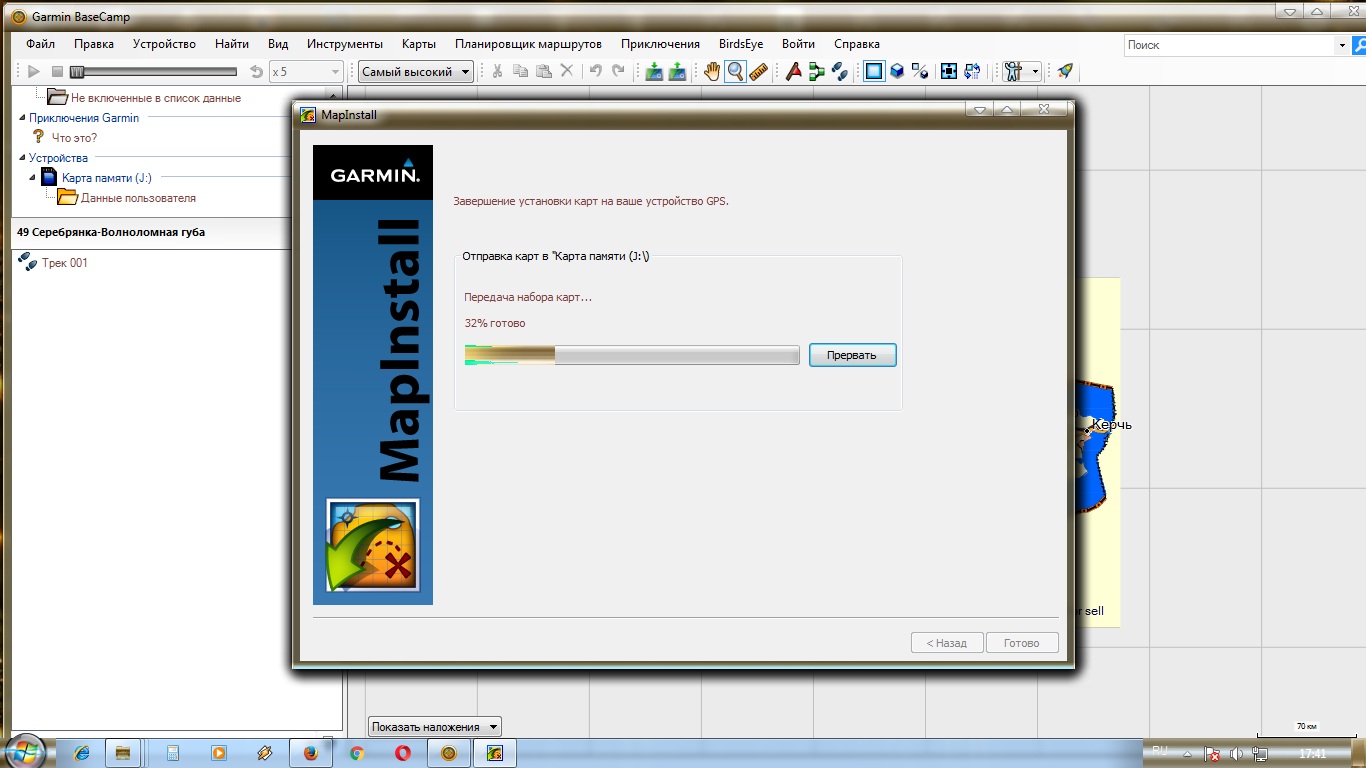This screenshot has height=768, width=1366.
Task: Toggle the 2D map view icon
Action: pyautogui.click(x=874, y=71)
